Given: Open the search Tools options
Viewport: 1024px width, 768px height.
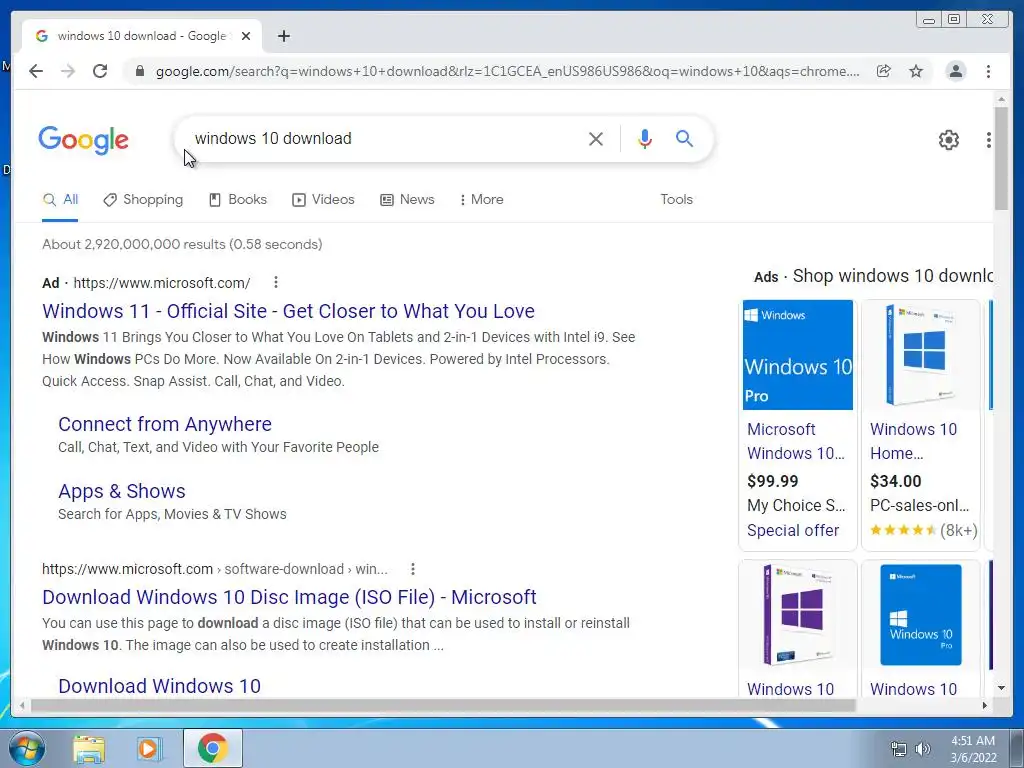Looking at the screenshot, I should pos(676,200).
